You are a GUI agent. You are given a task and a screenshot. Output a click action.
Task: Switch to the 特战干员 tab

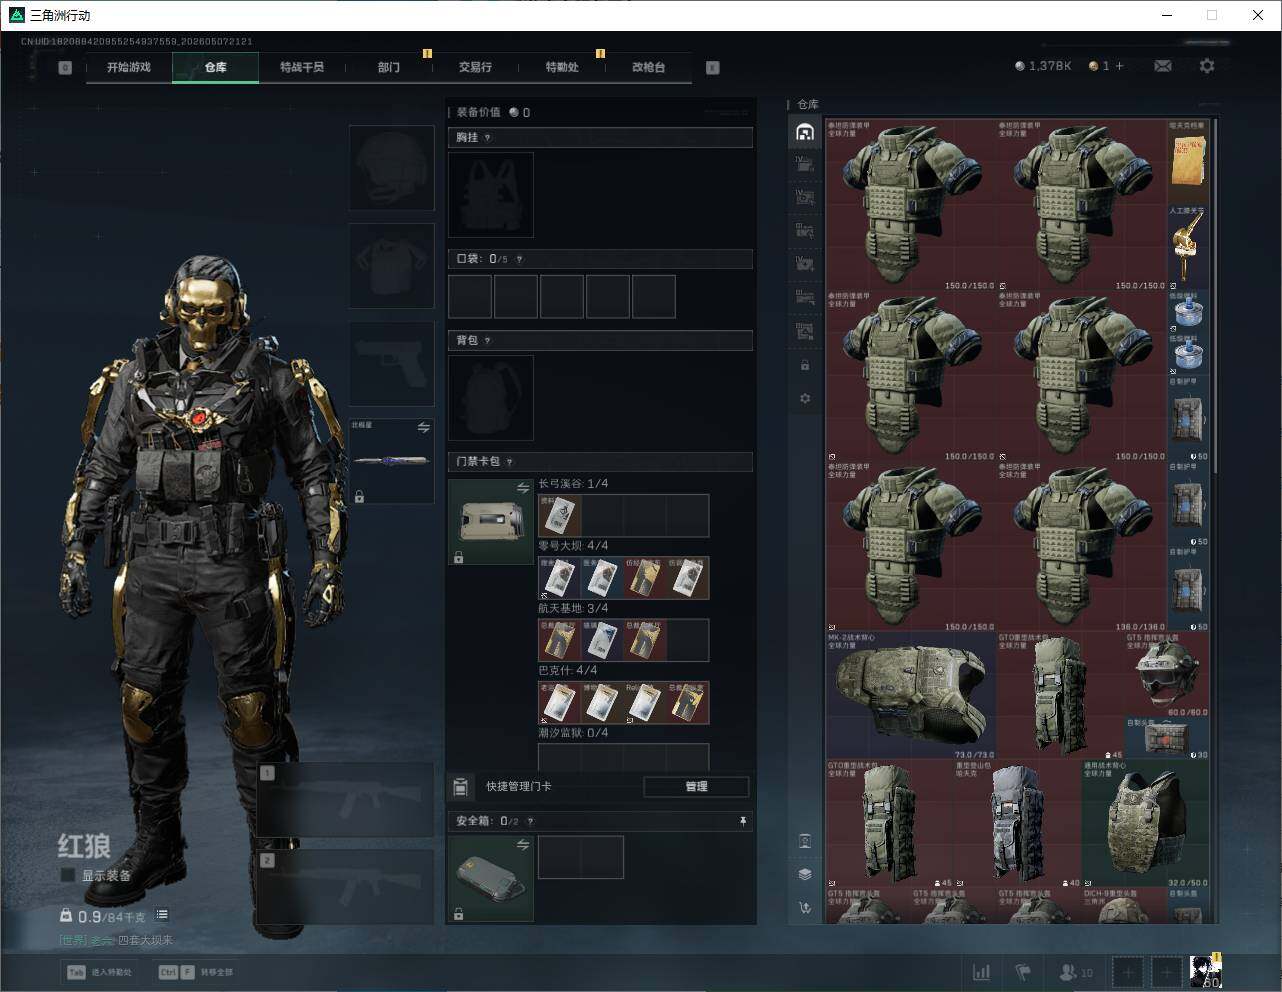302,67
